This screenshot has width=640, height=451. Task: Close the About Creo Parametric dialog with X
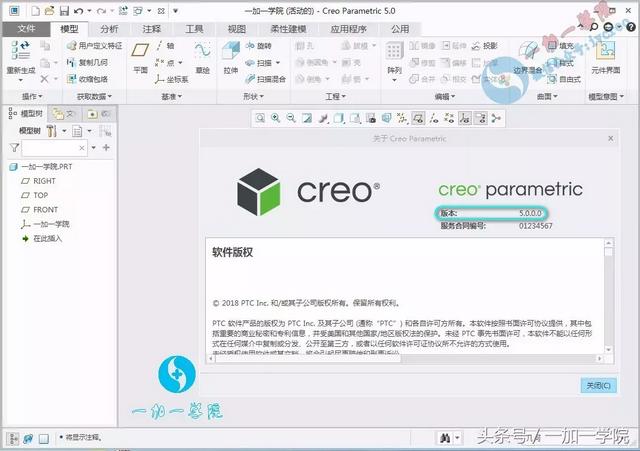(x=611, y=138)
